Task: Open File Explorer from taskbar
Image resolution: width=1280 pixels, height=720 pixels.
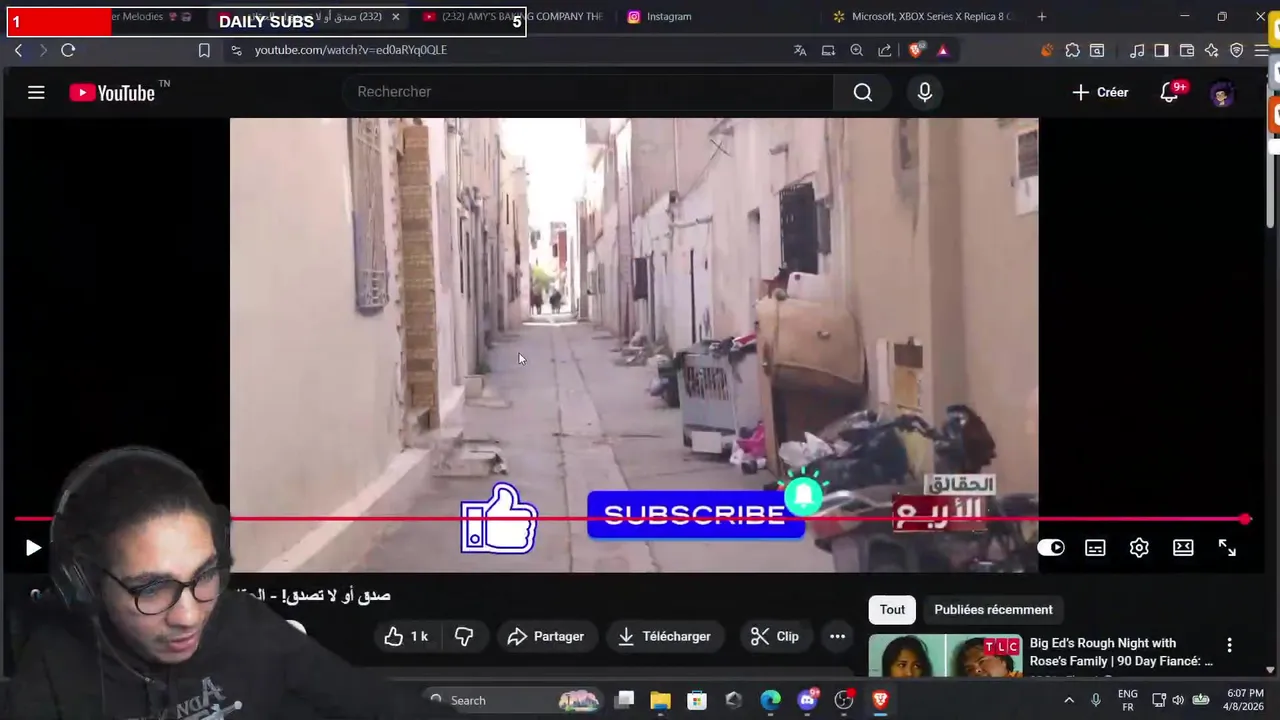Action: (660, 700)
